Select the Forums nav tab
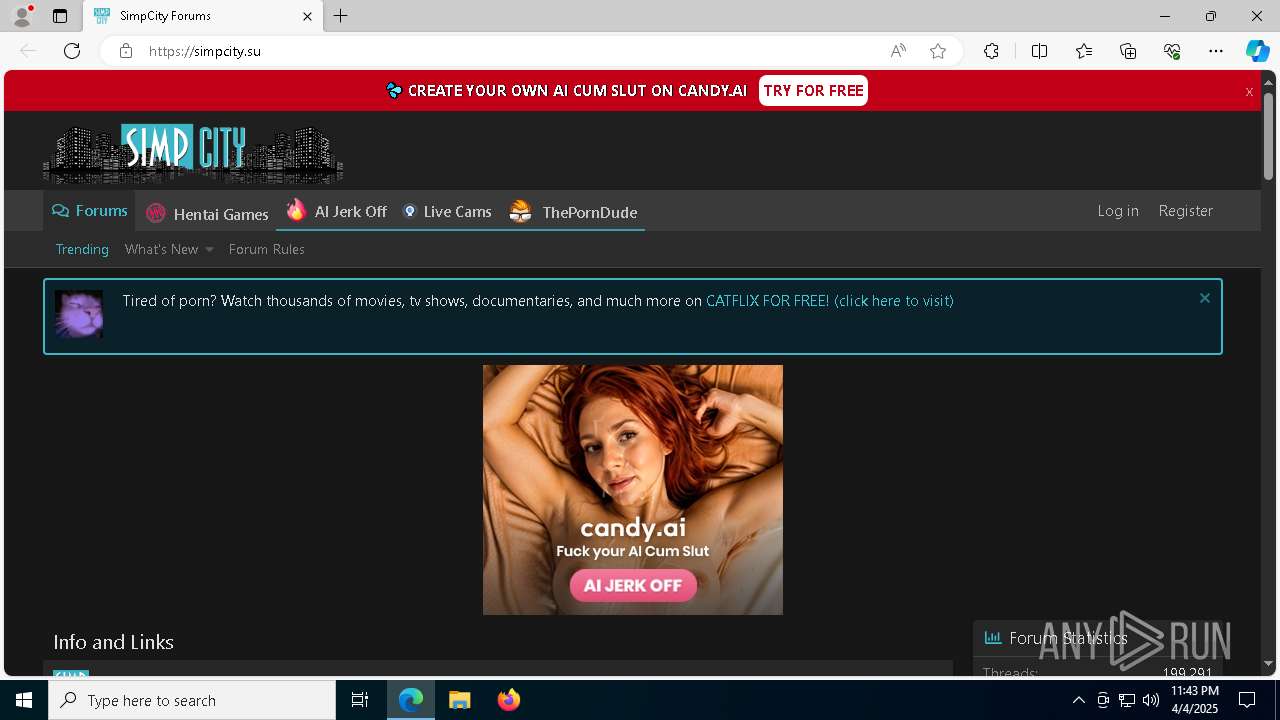This screenshot has width=1280, height=720. (x=90, y=211)
